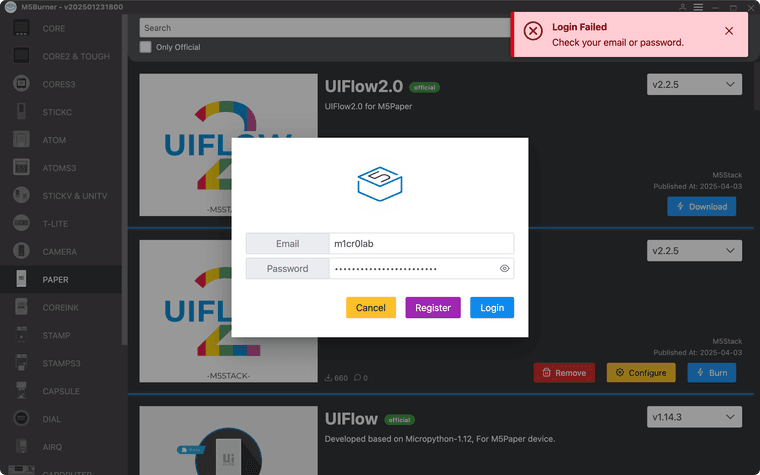The width and height of the screenshot is (760, 475).
Task: Click the UIFlow M5Paper device thumbnail
Action: point(228,441)
